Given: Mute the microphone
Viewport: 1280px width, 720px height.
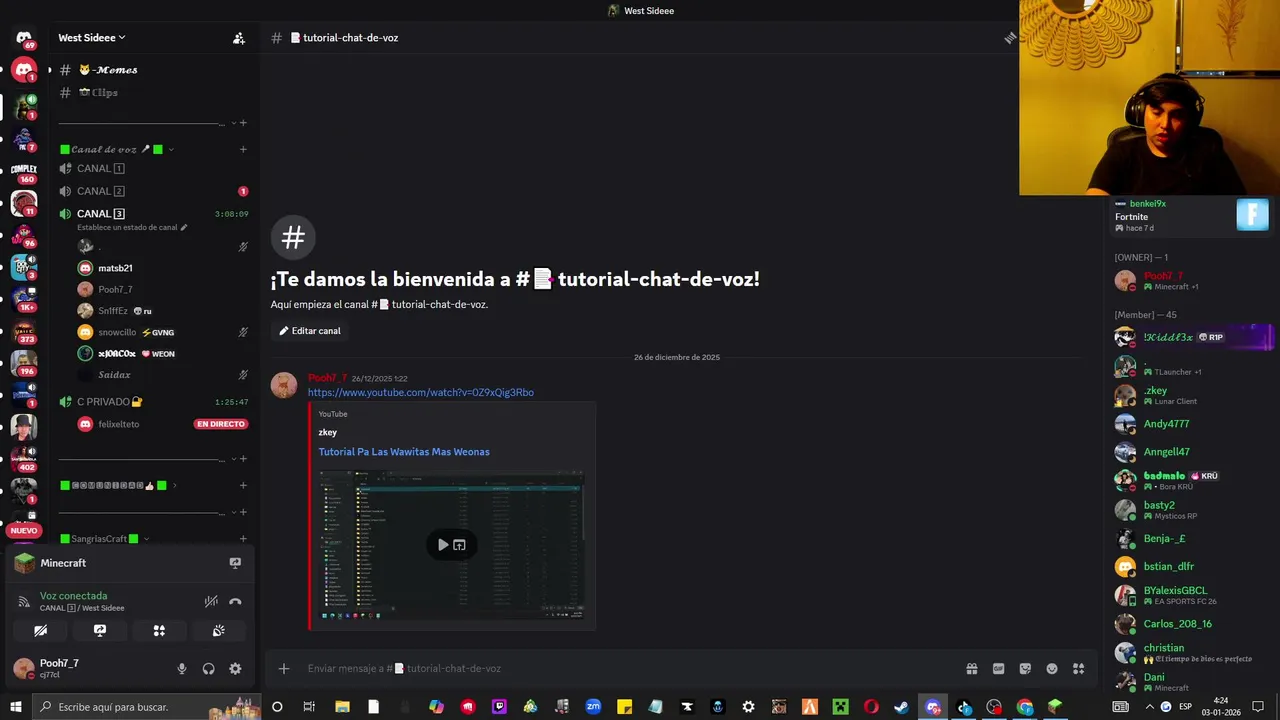Looking at the screenshot, I should pos(182,669).
